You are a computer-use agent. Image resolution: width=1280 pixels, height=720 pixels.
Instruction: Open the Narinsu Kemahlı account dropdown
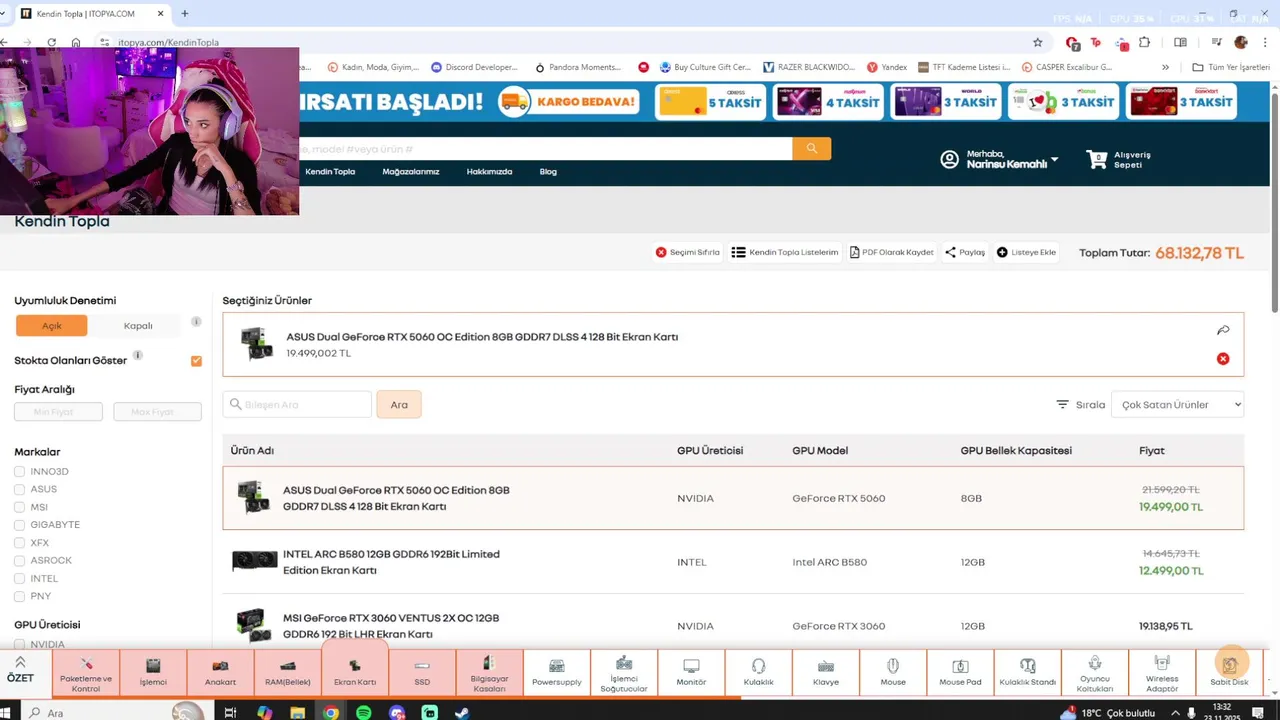pos(999,159)
